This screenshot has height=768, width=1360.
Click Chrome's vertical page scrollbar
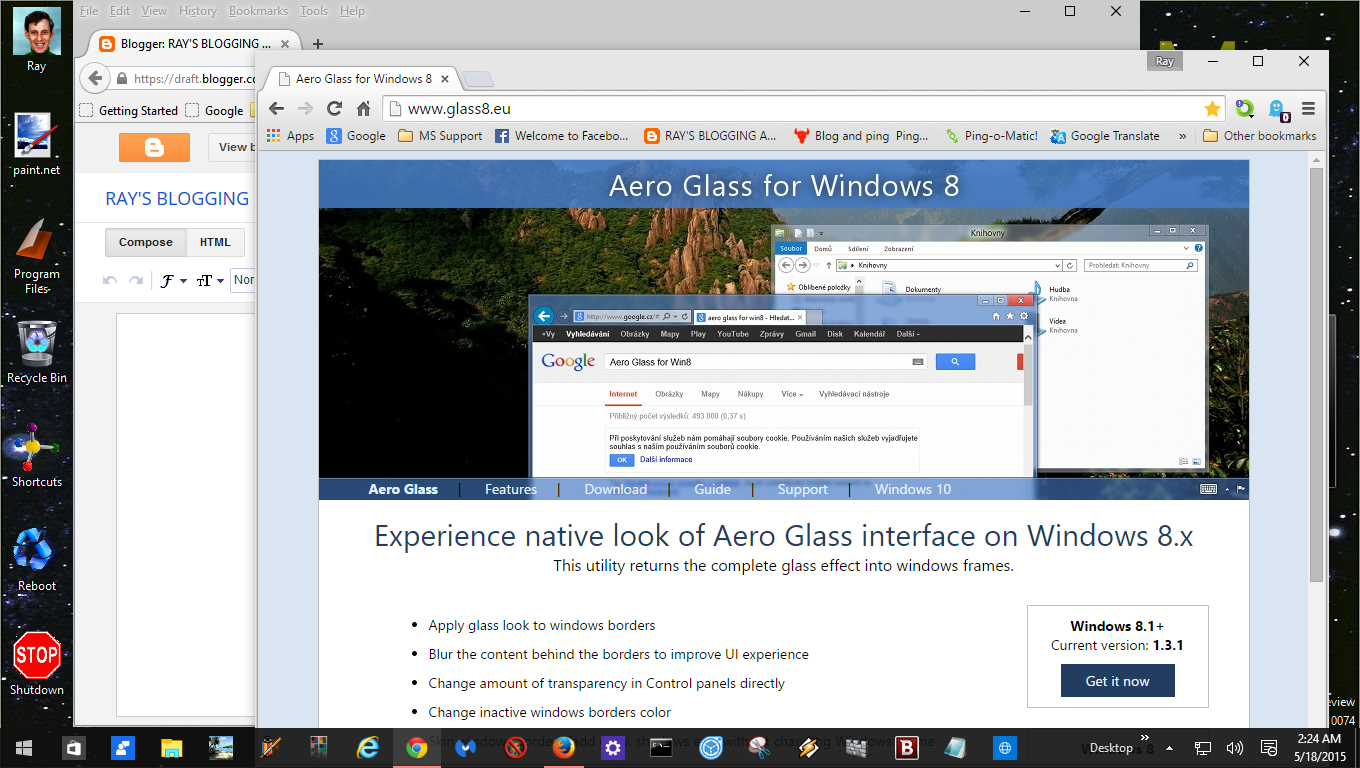[1317, 375]
